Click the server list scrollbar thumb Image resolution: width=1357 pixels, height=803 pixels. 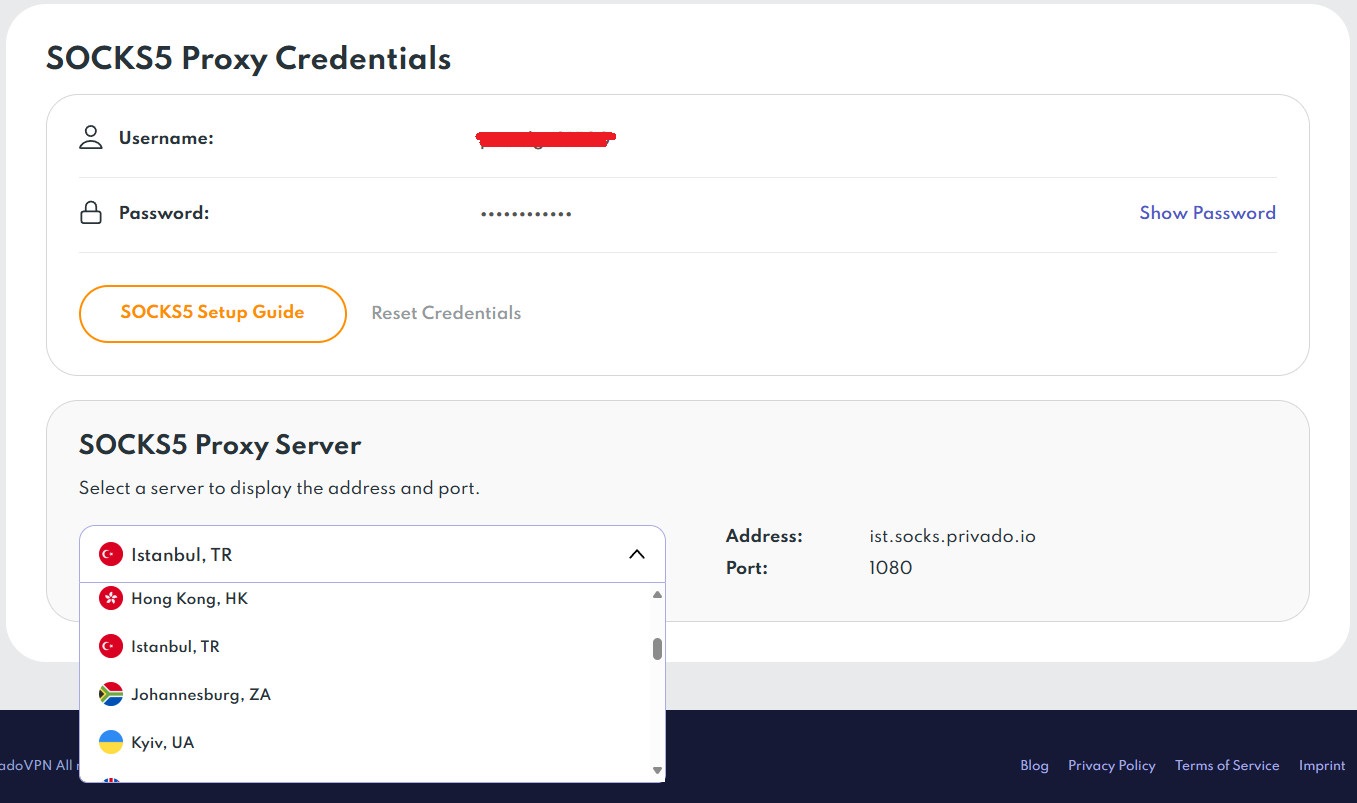(657, 649)
